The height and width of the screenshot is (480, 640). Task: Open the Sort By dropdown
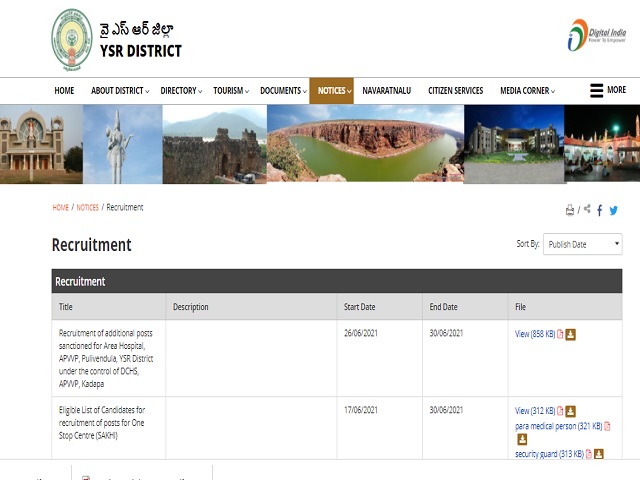coord(582,244)
